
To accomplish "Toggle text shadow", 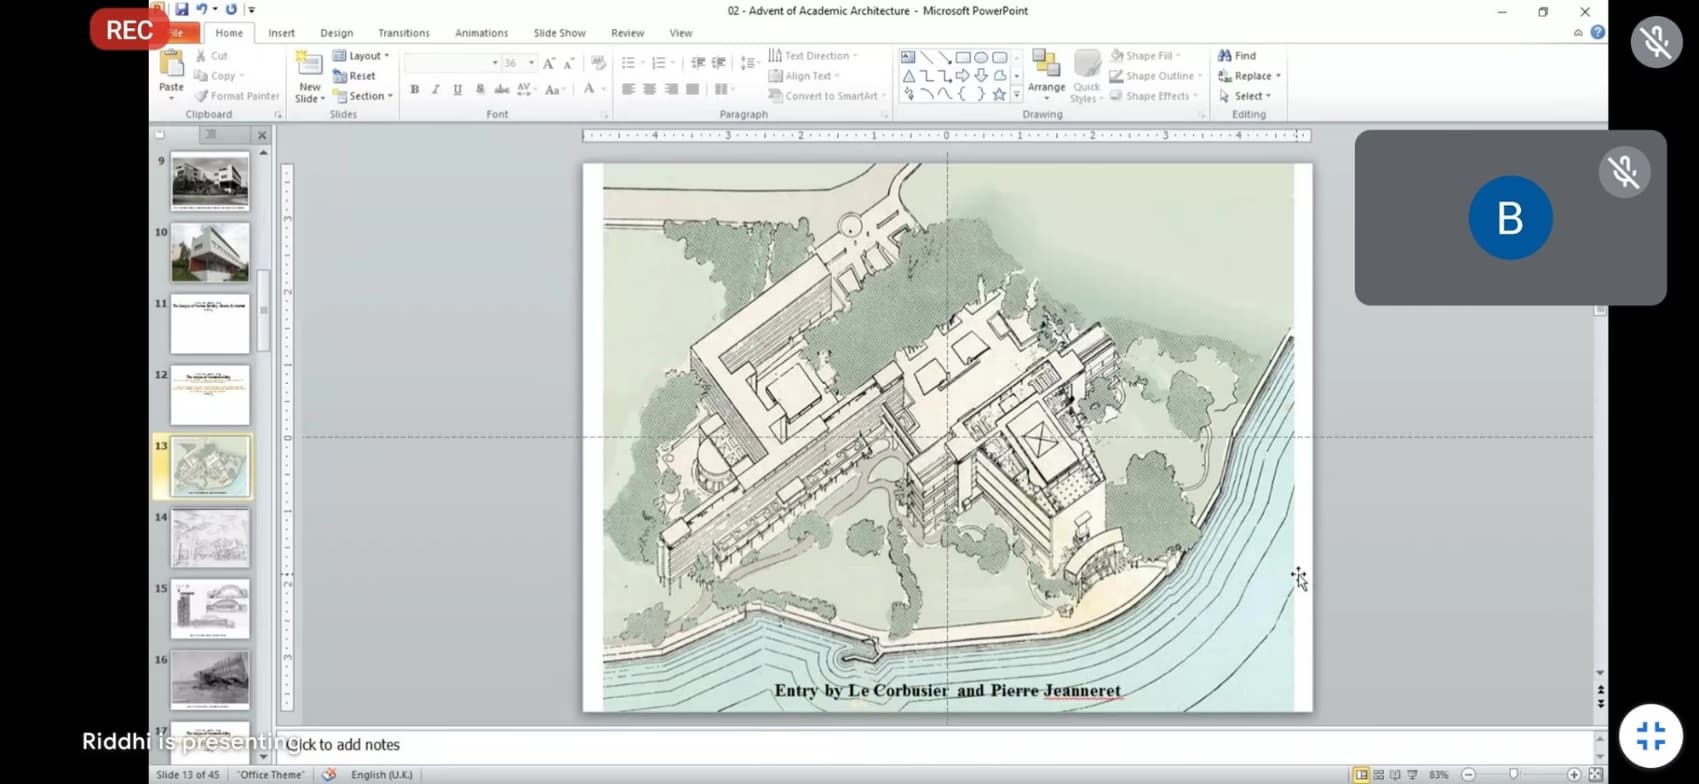I will pos(480,90).
